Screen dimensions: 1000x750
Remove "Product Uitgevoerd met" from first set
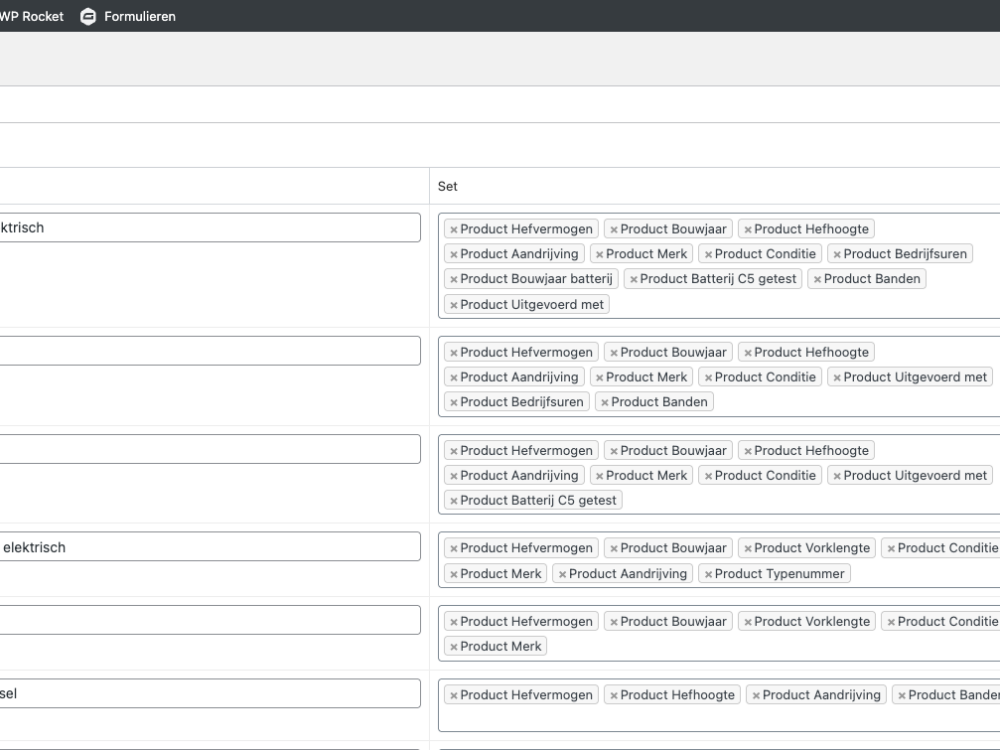[x=454, y=305]
